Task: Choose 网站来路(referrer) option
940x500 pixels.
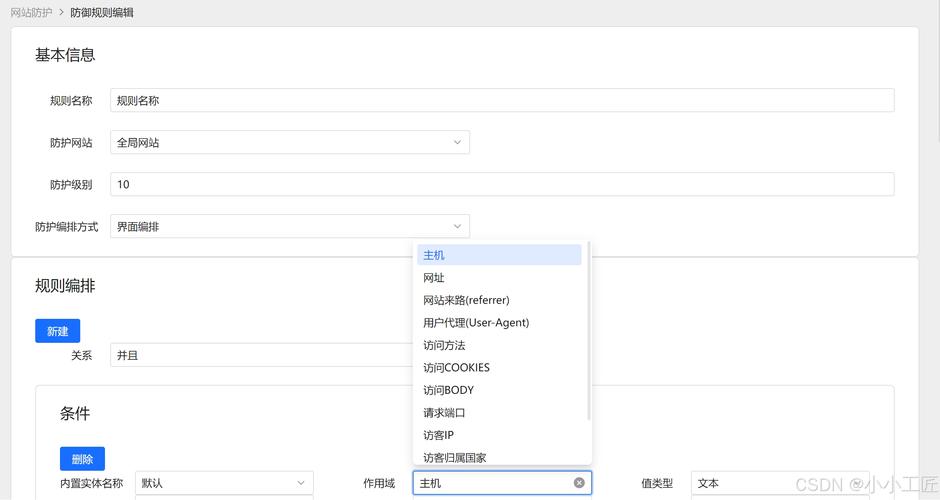Action: [x=499, y=300]
